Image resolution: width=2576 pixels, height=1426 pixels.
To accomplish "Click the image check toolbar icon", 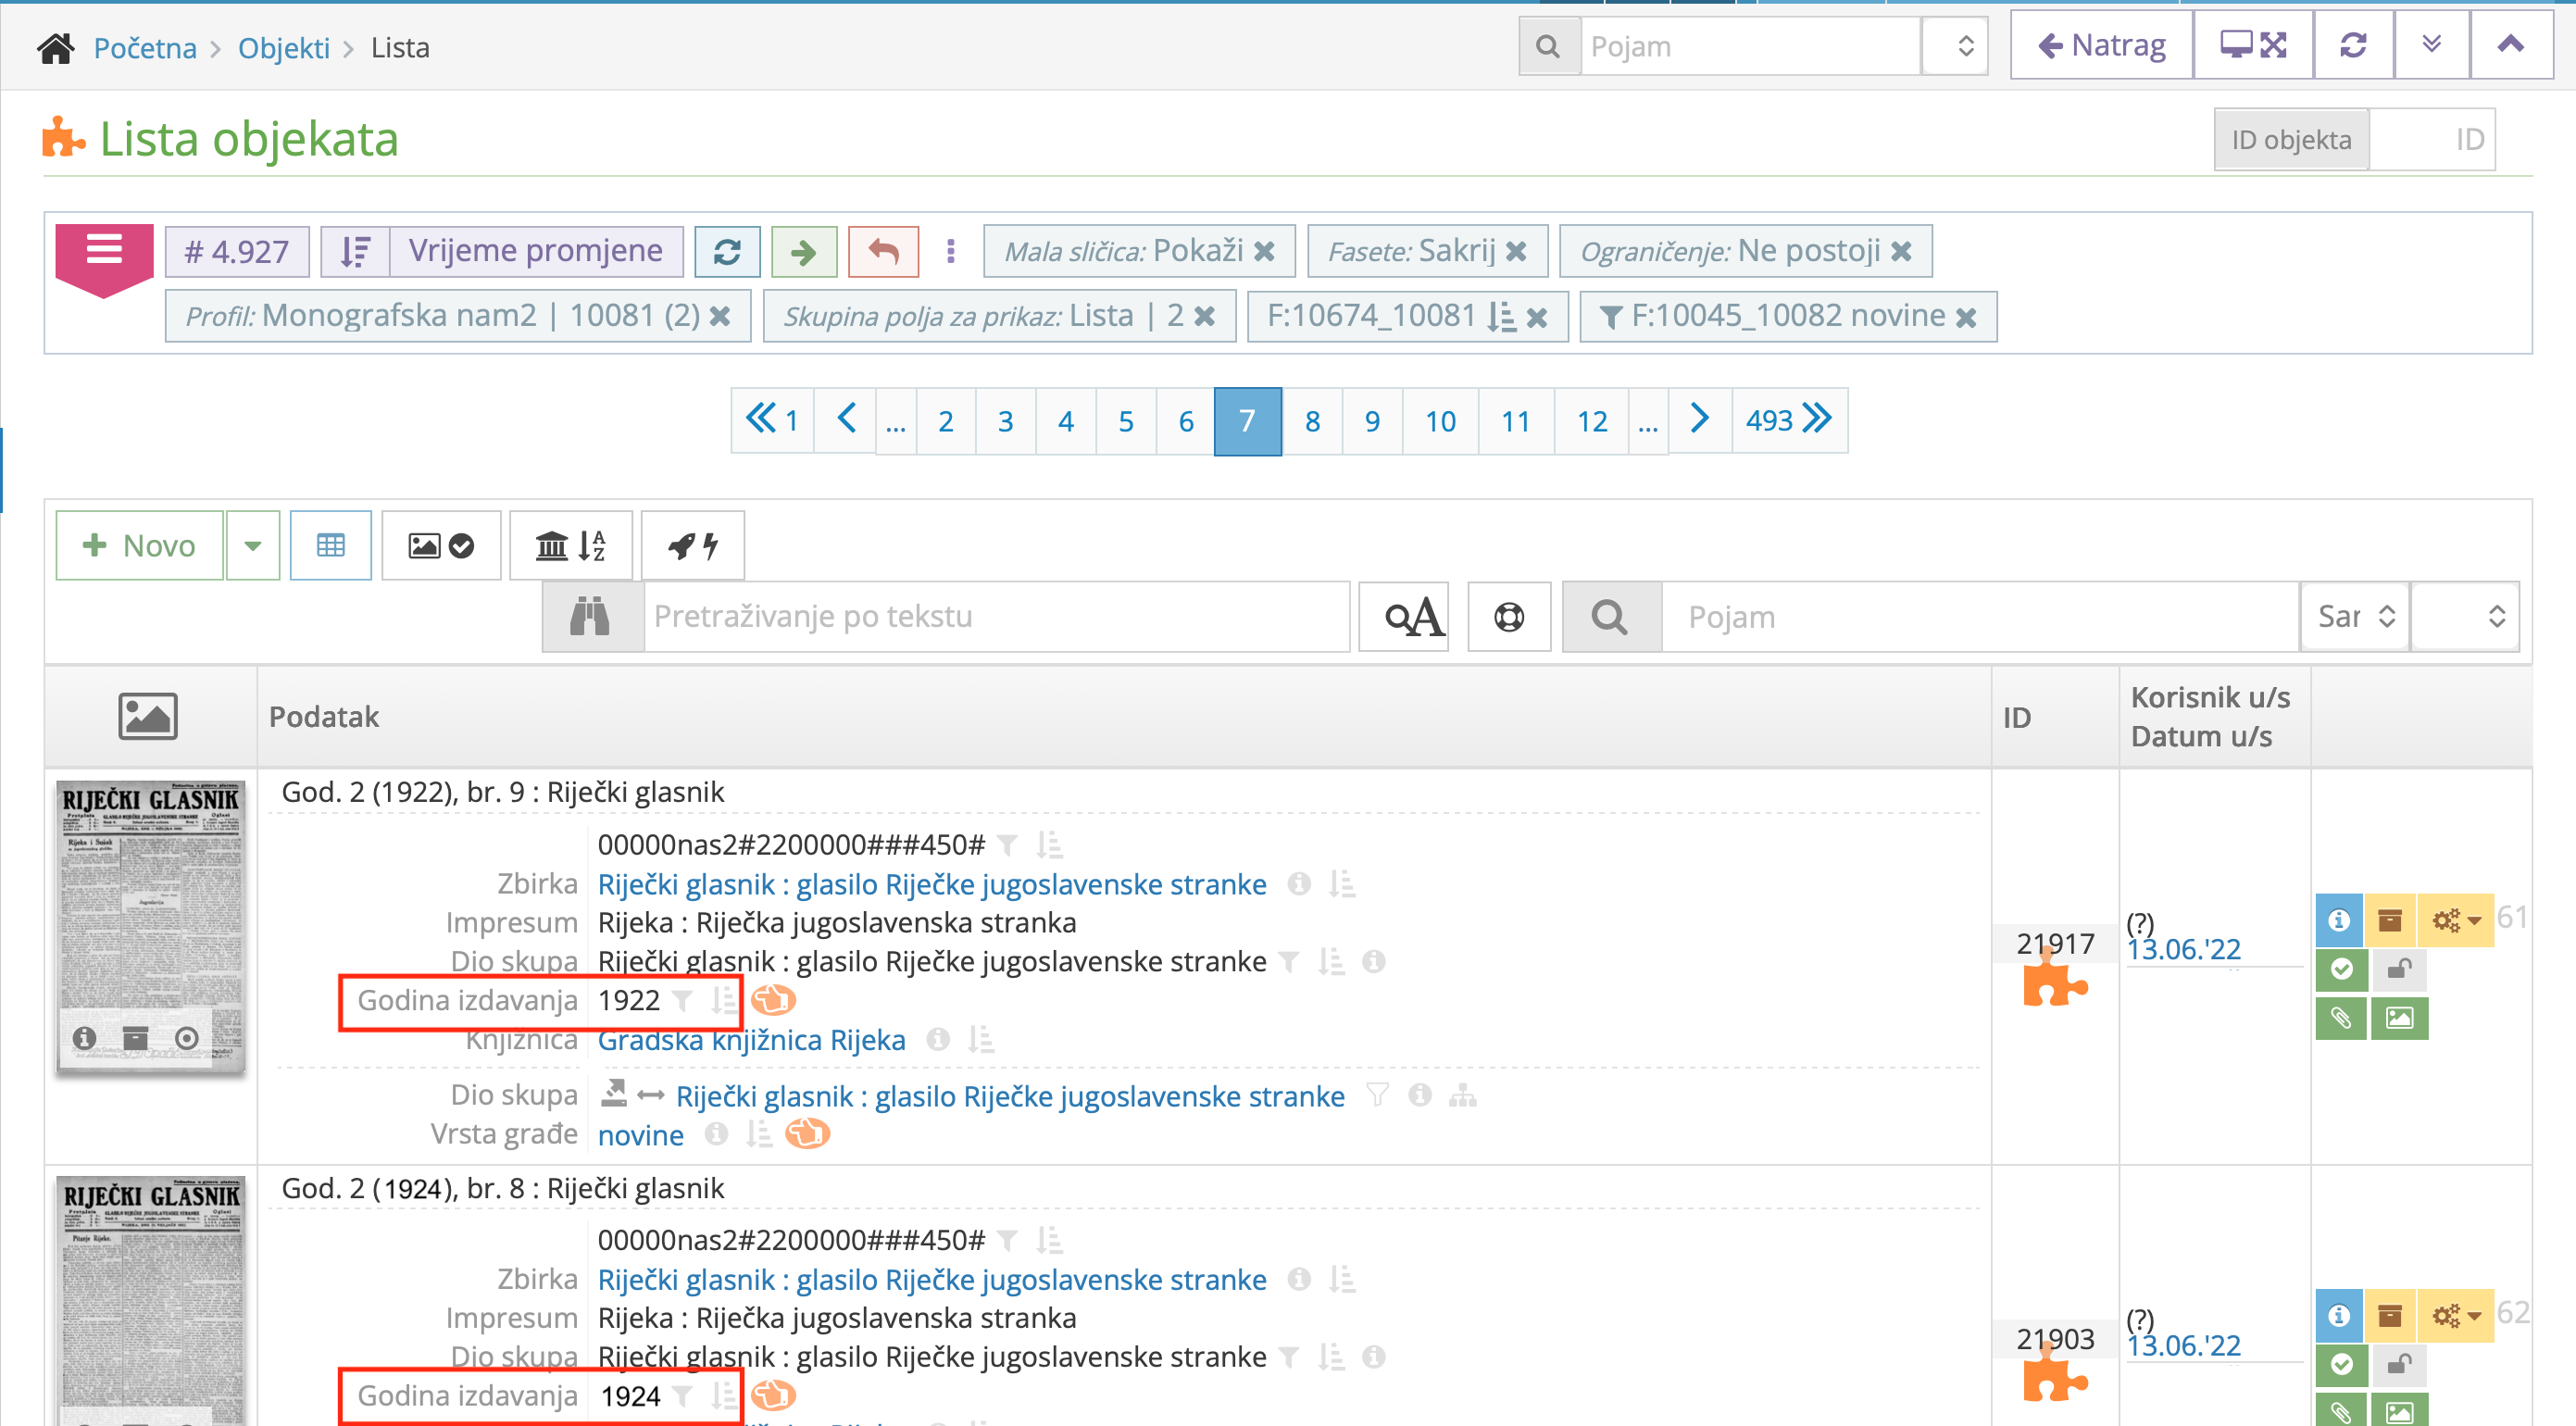I will (441, 545).
